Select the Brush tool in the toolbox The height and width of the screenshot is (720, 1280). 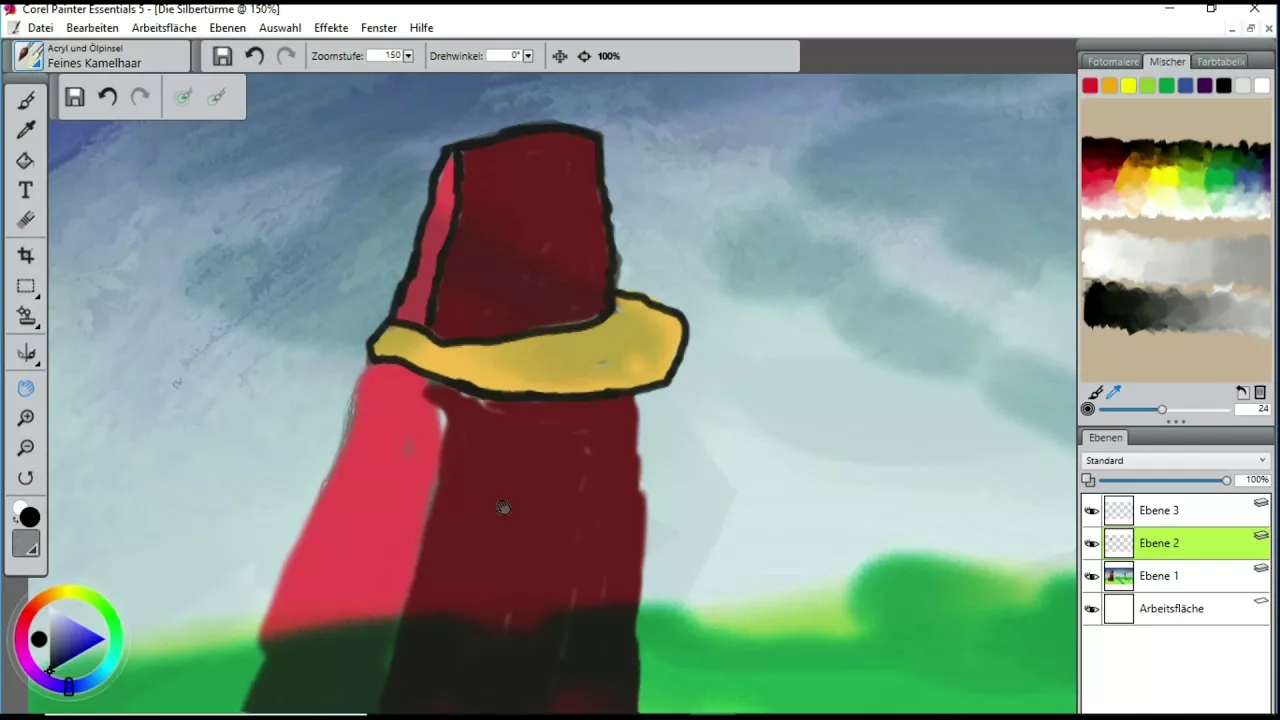[26, 100]
